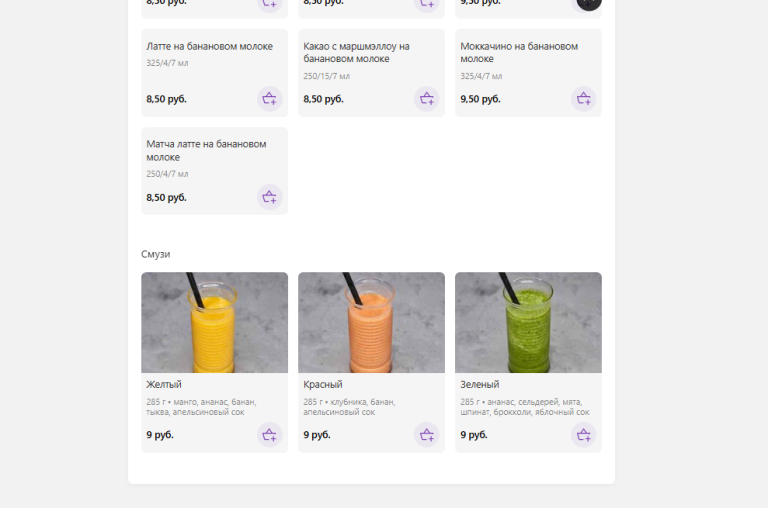Add Зеленый smoothie to cart
The width and height of the screenshot is (768, 508).
[583, 435]
